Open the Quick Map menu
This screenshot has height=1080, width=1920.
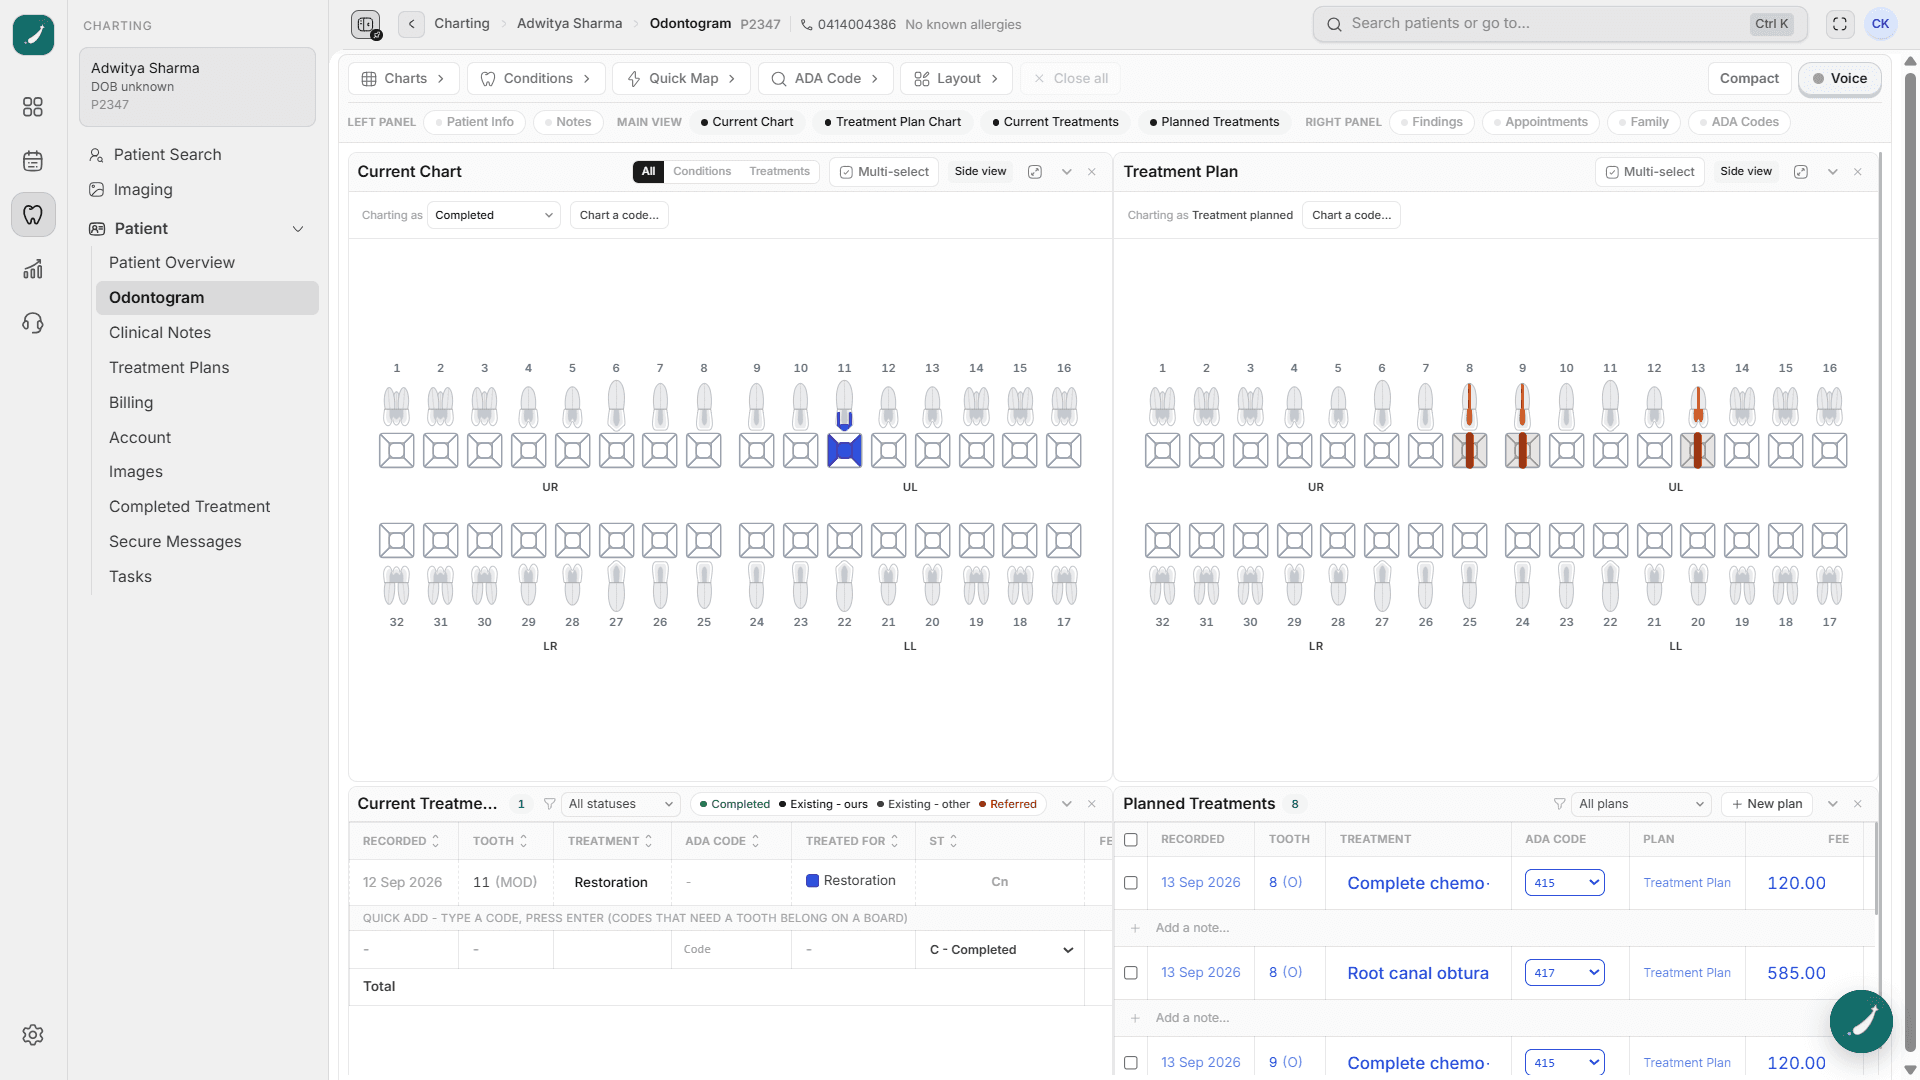point(681,79)
